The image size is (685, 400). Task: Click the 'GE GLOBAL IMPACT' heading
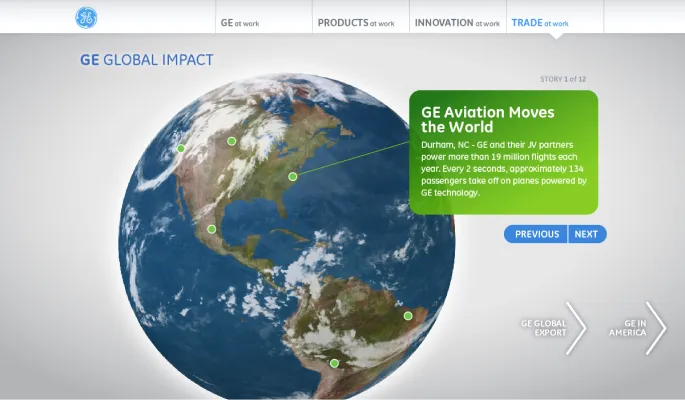tap(147, 60)
